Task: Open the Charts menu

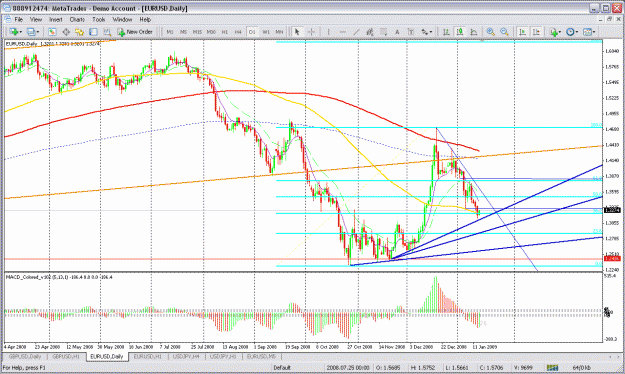Action: (77, 19)
